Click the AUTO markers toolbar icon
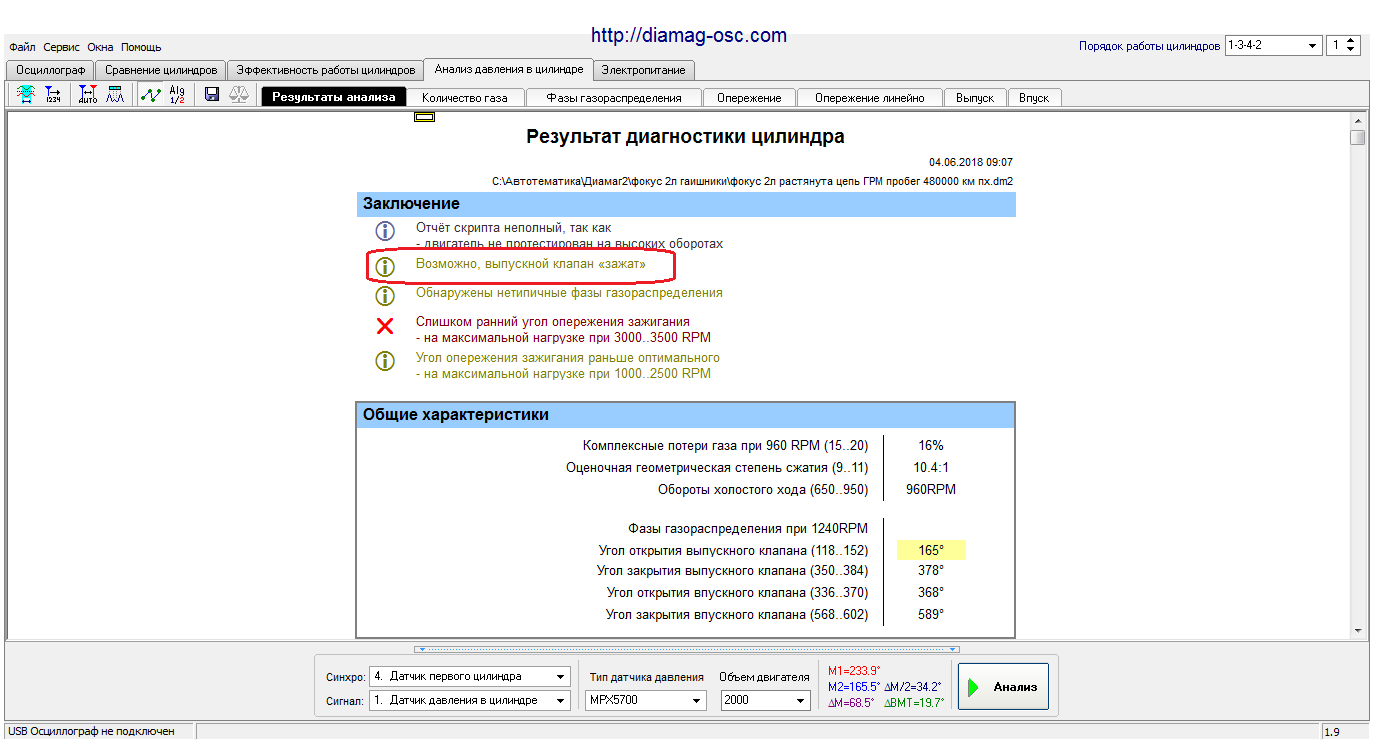 point(88,95)
